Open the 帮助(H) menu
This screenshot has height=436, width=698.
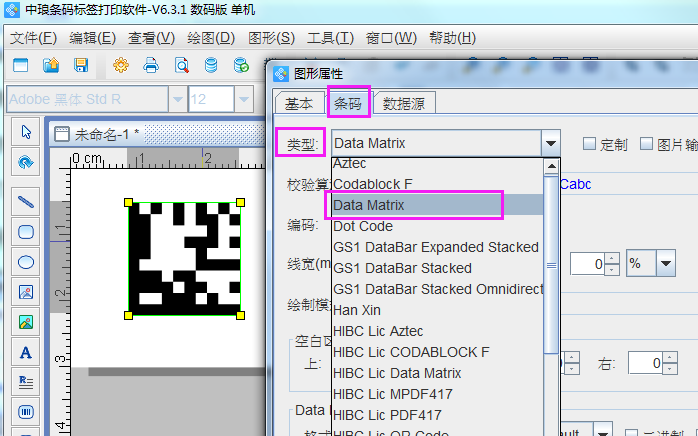[452, 38]
